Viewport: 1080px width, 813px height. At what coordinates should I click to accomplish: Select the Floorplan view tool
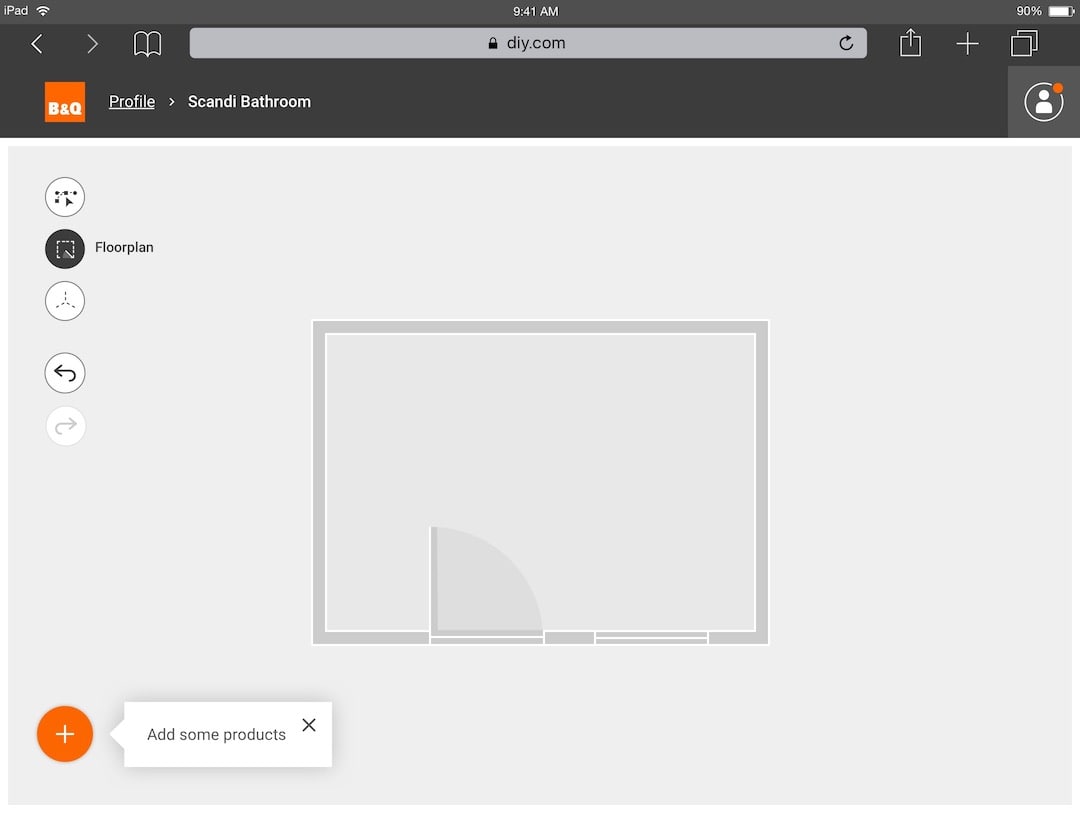tap(65, 249)
